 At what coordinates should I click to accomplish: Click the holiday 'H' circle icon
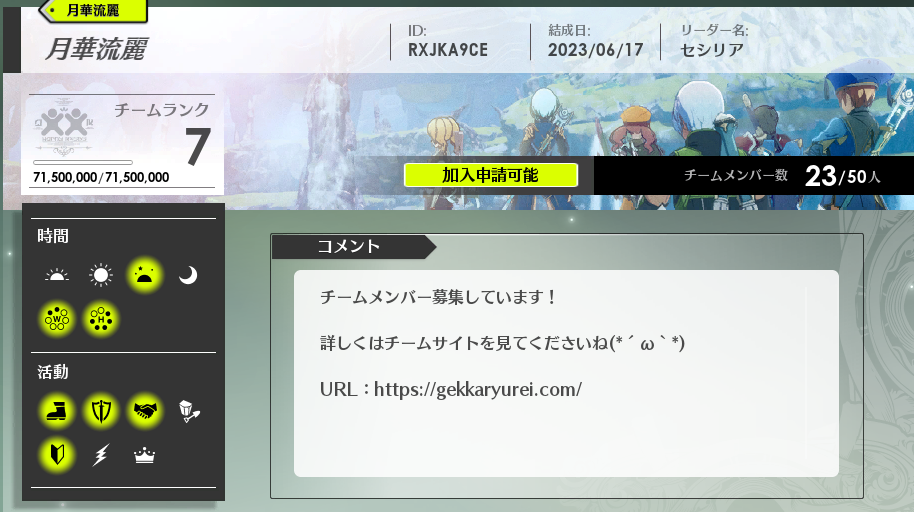[100, 319]
